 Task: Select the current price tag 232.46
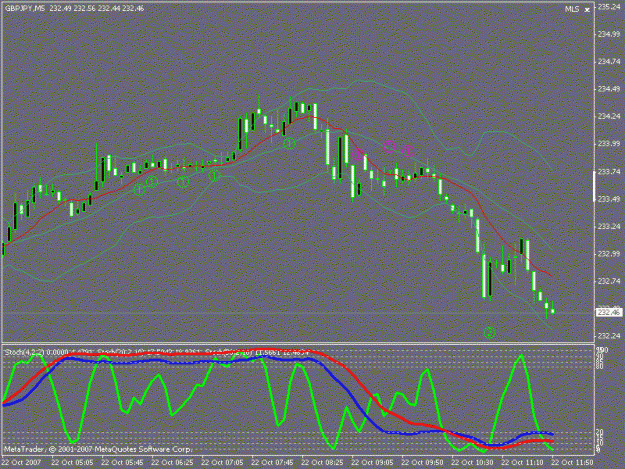tap(609, 312)
